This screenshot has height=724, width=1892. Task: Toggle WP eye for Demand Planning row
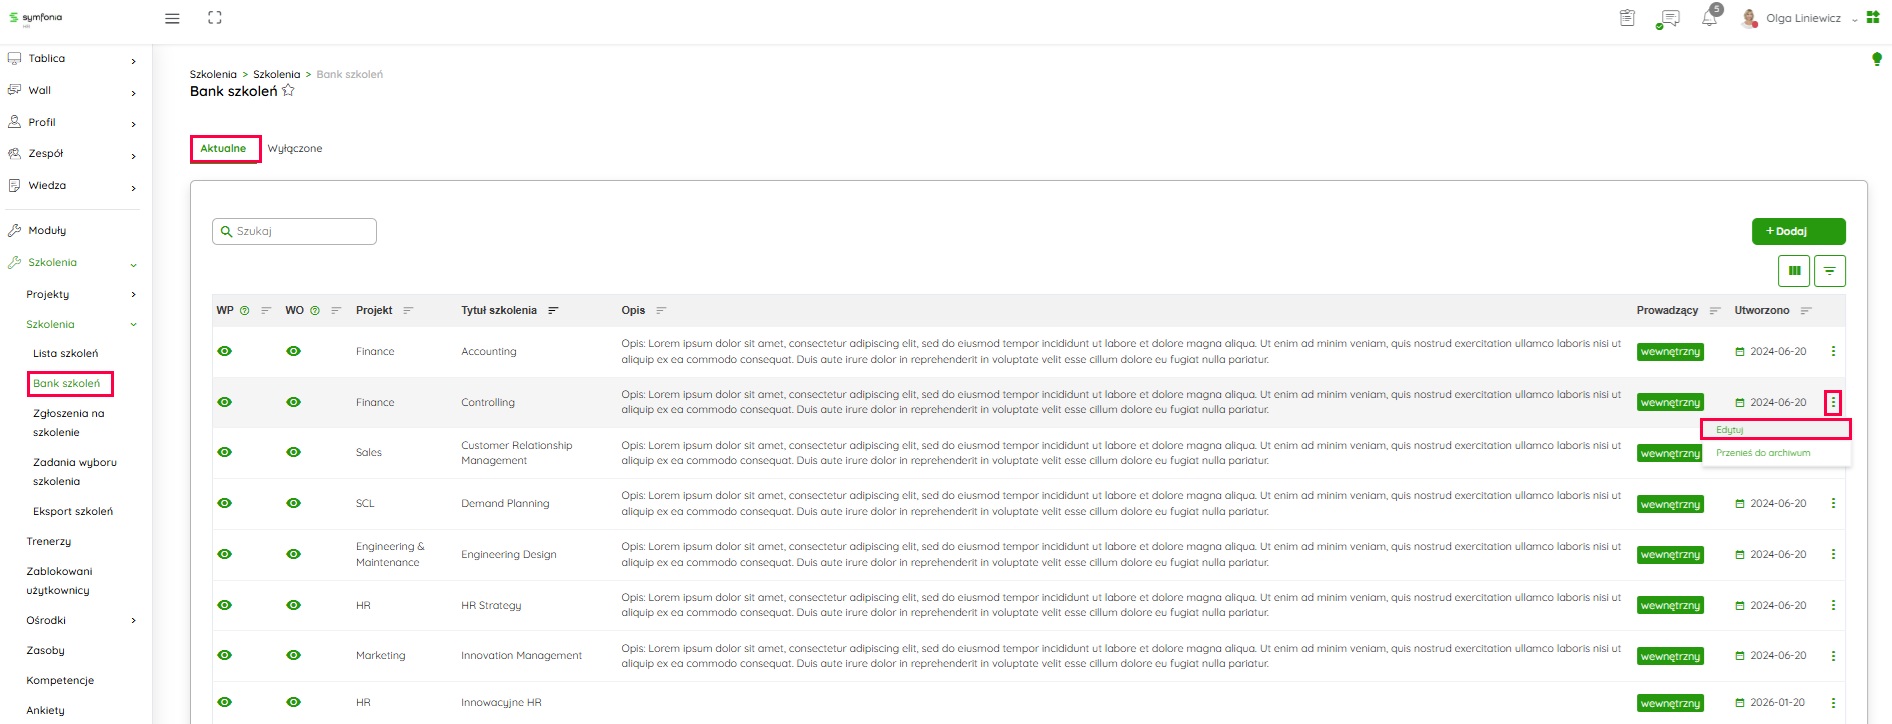click(x=225, y=503)
